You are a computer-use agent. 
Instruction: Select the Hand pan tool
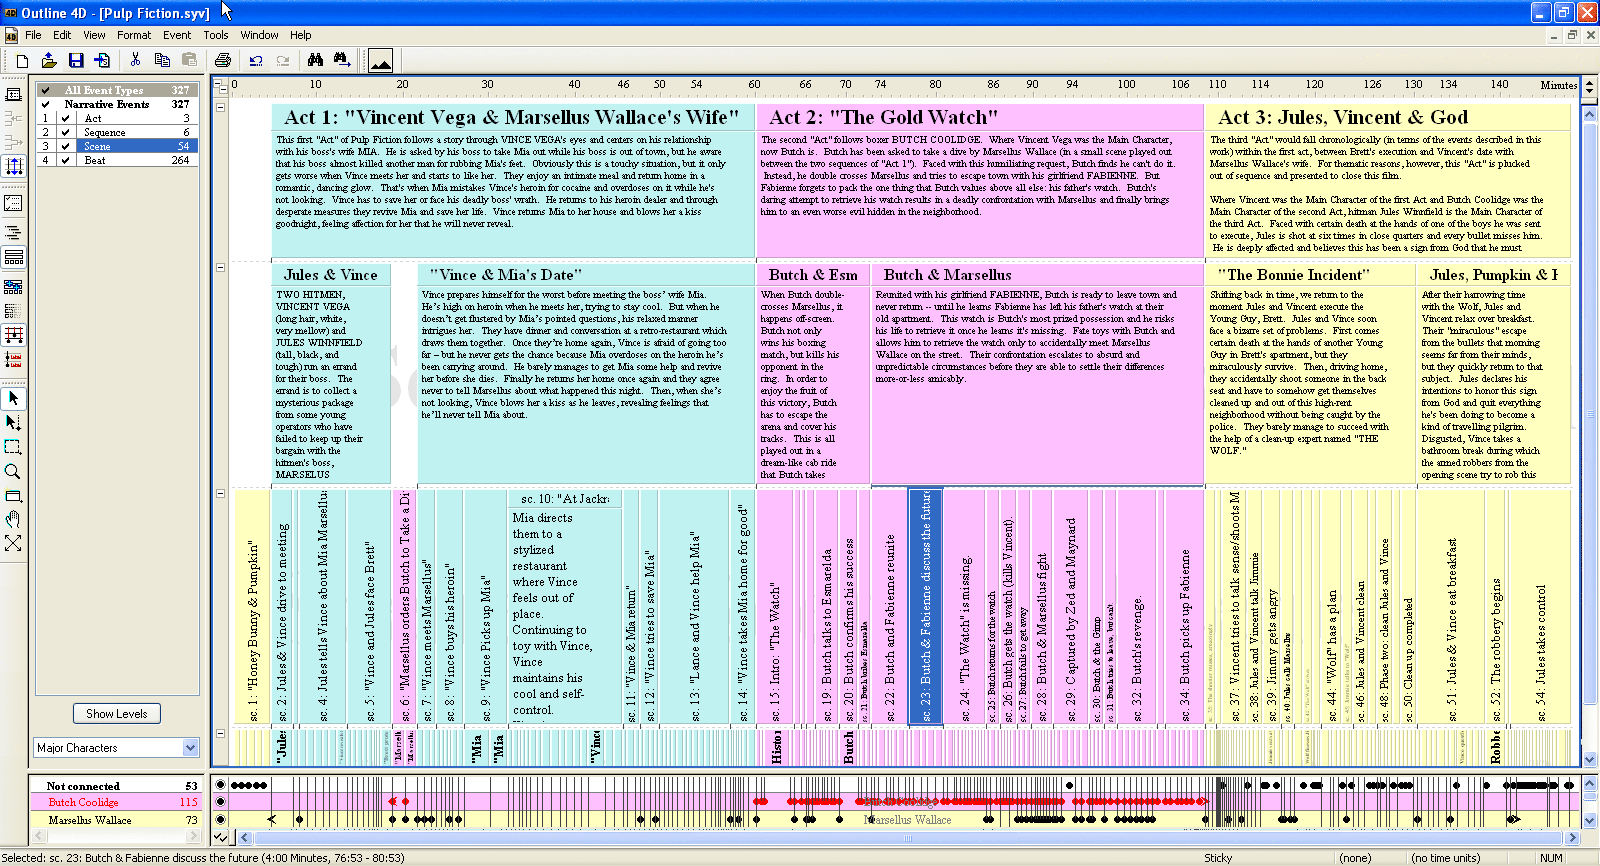tap(13, 519)
